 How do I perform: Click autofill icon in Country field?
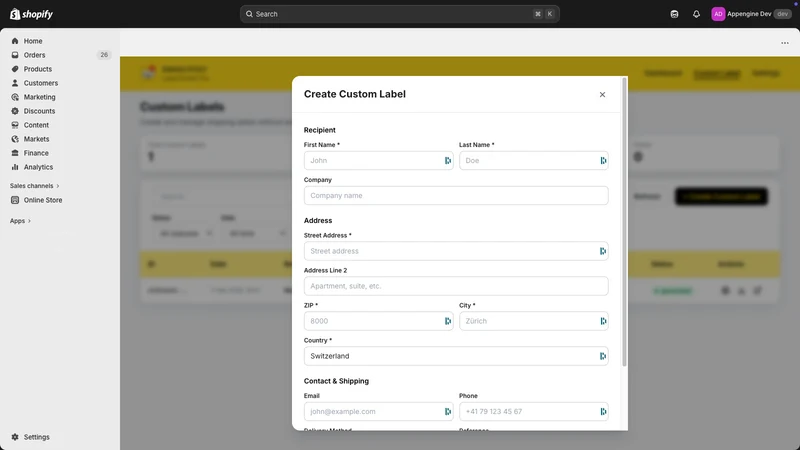(x=603, y=356)
